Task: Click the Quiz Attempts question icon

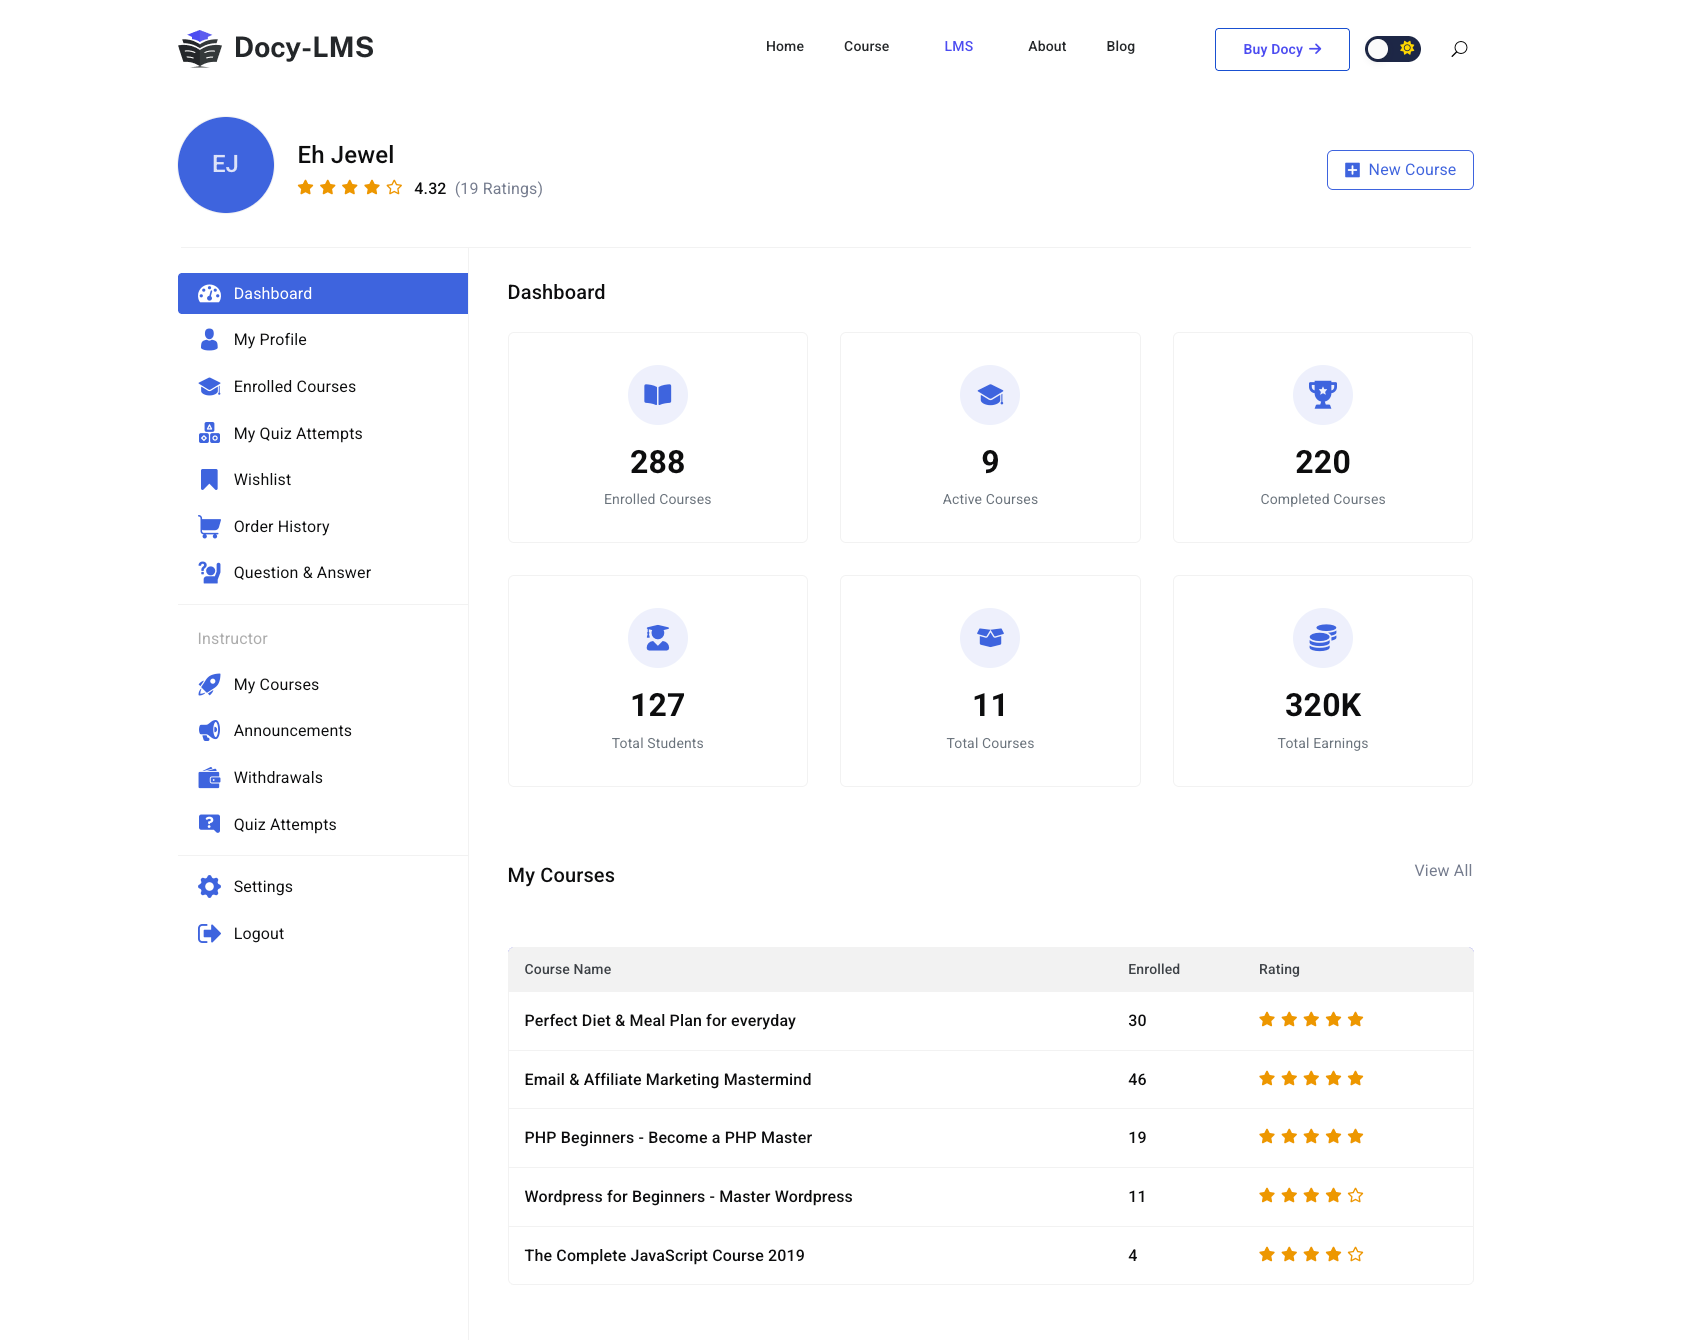Action: click(x=209, y=824)
